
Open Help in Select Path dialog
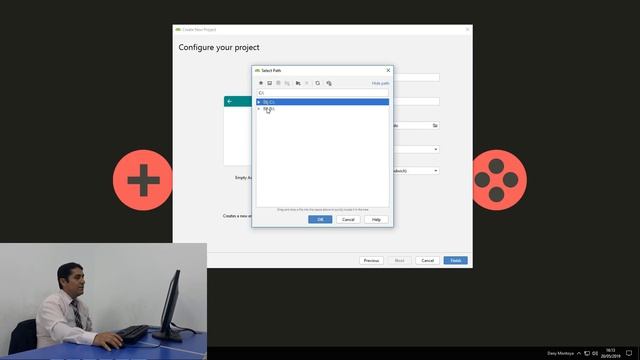[376, 220]
